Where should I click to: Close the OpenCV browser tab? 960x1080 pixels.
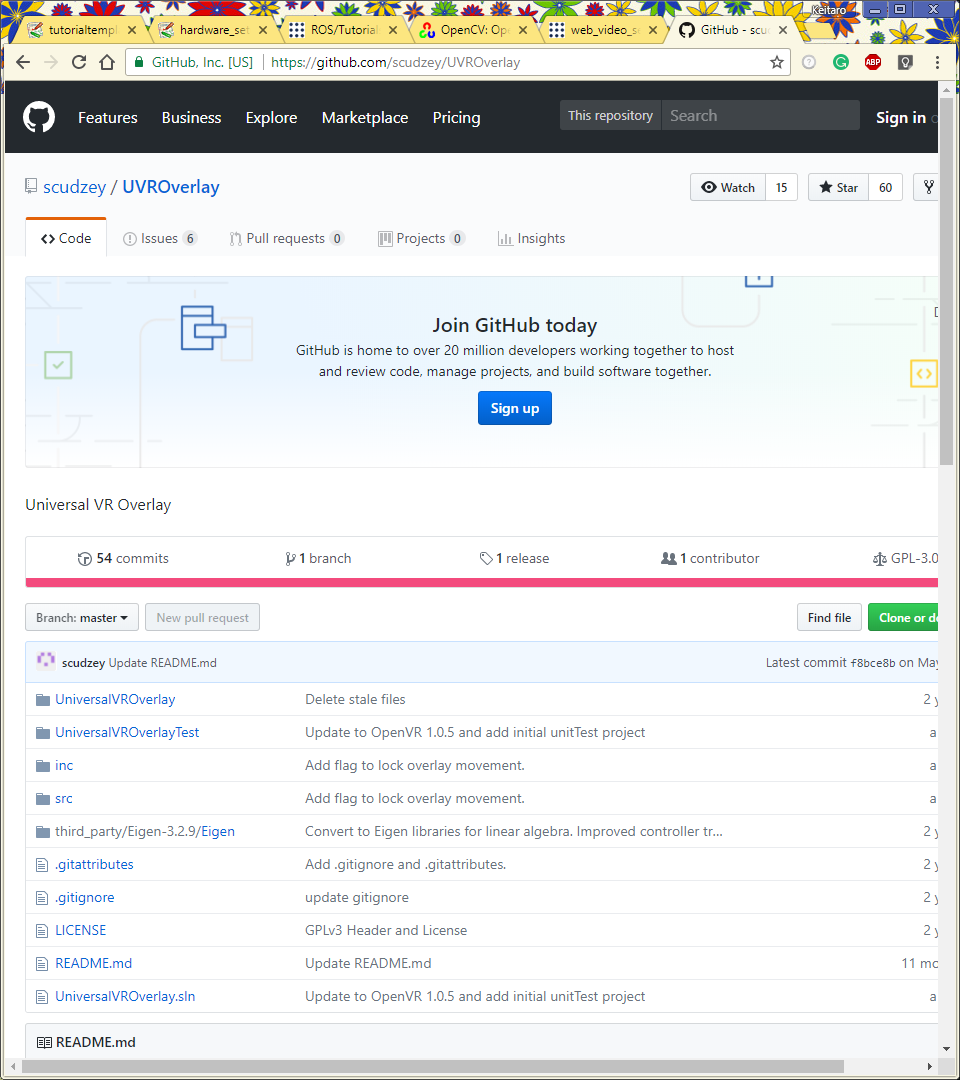click(x=523, y=30)
